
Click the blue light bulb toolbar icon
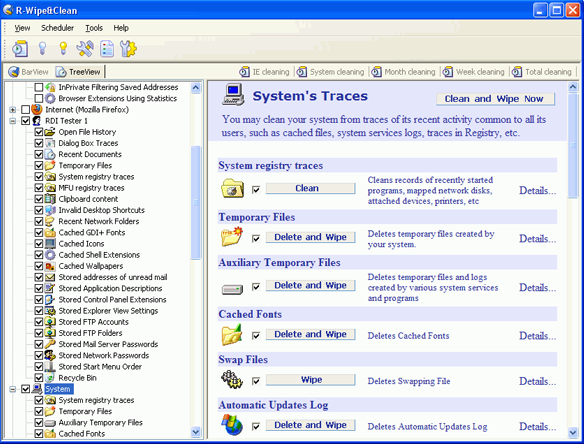(x=42, y=49)
